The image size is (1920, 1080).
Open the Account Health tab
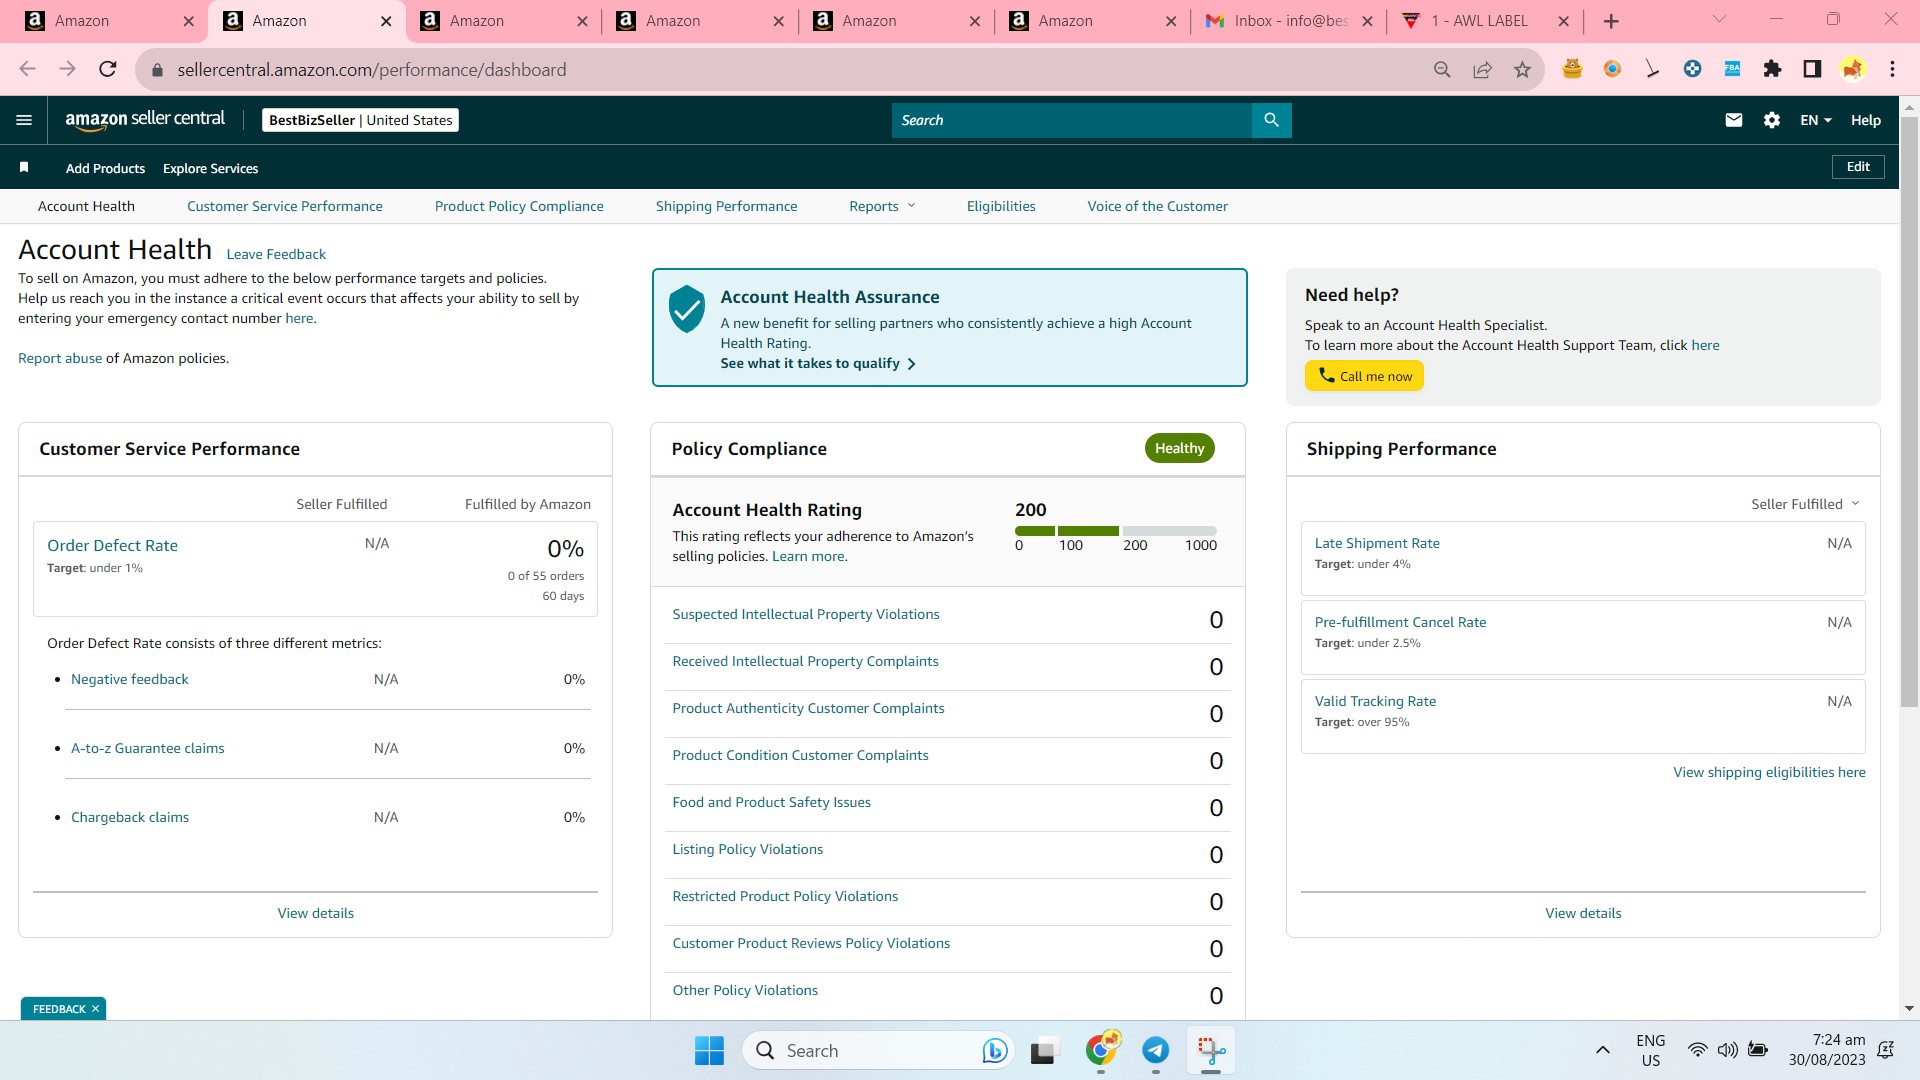coord(86,206)
